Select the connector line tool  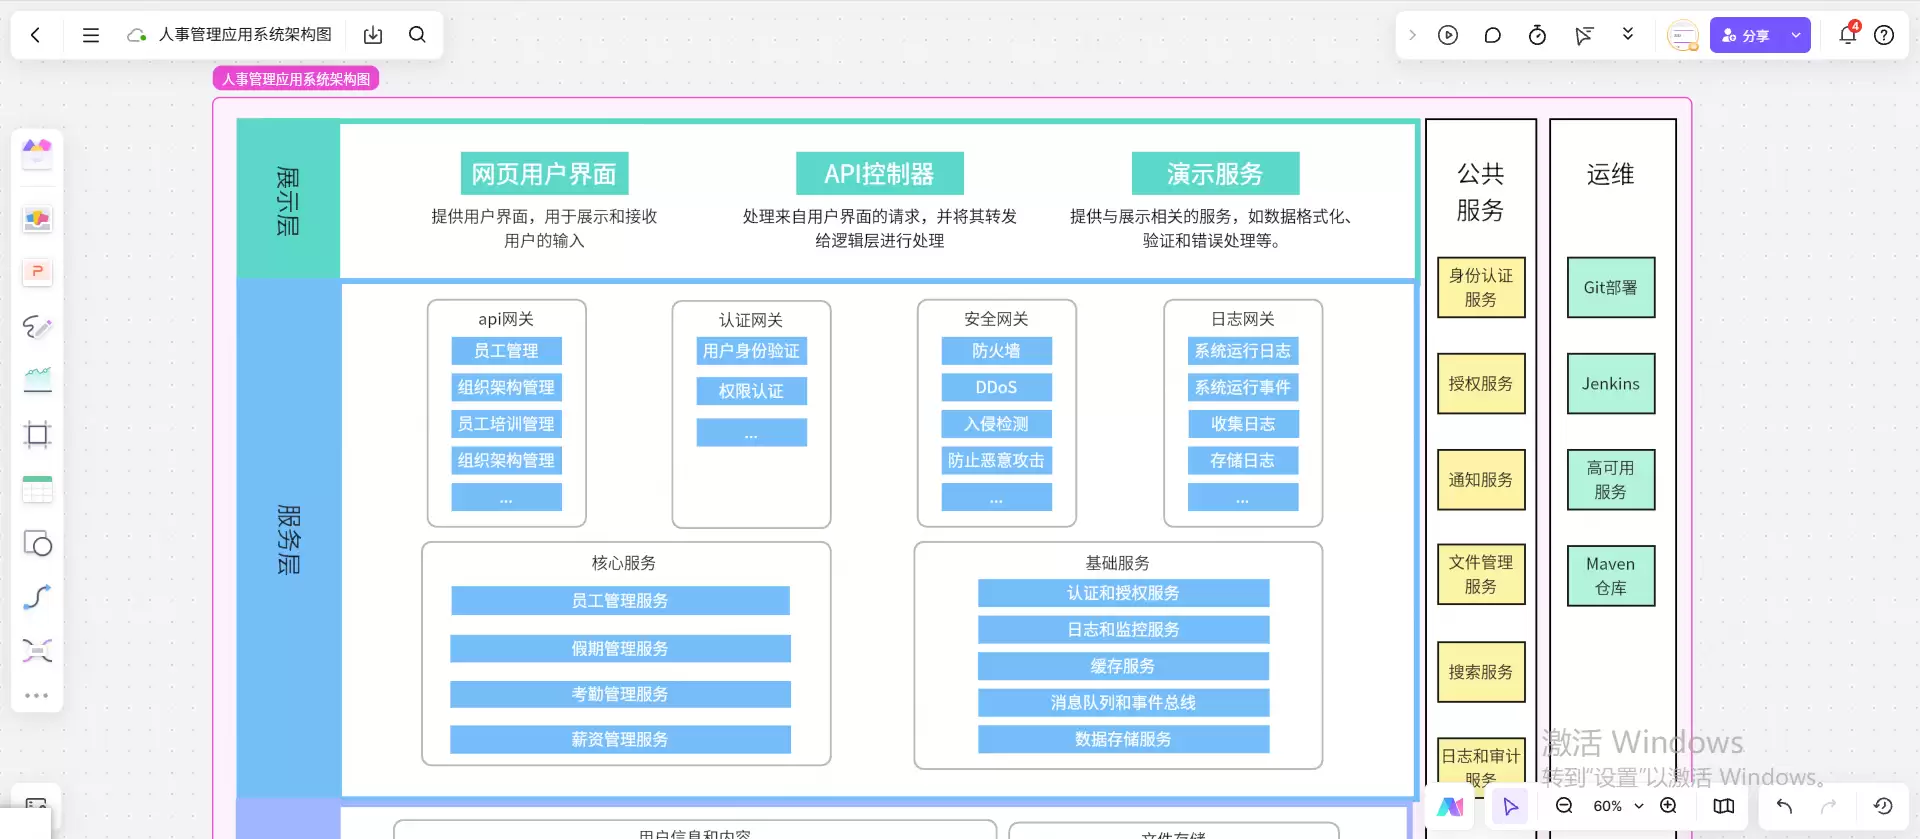pos(37,597)
